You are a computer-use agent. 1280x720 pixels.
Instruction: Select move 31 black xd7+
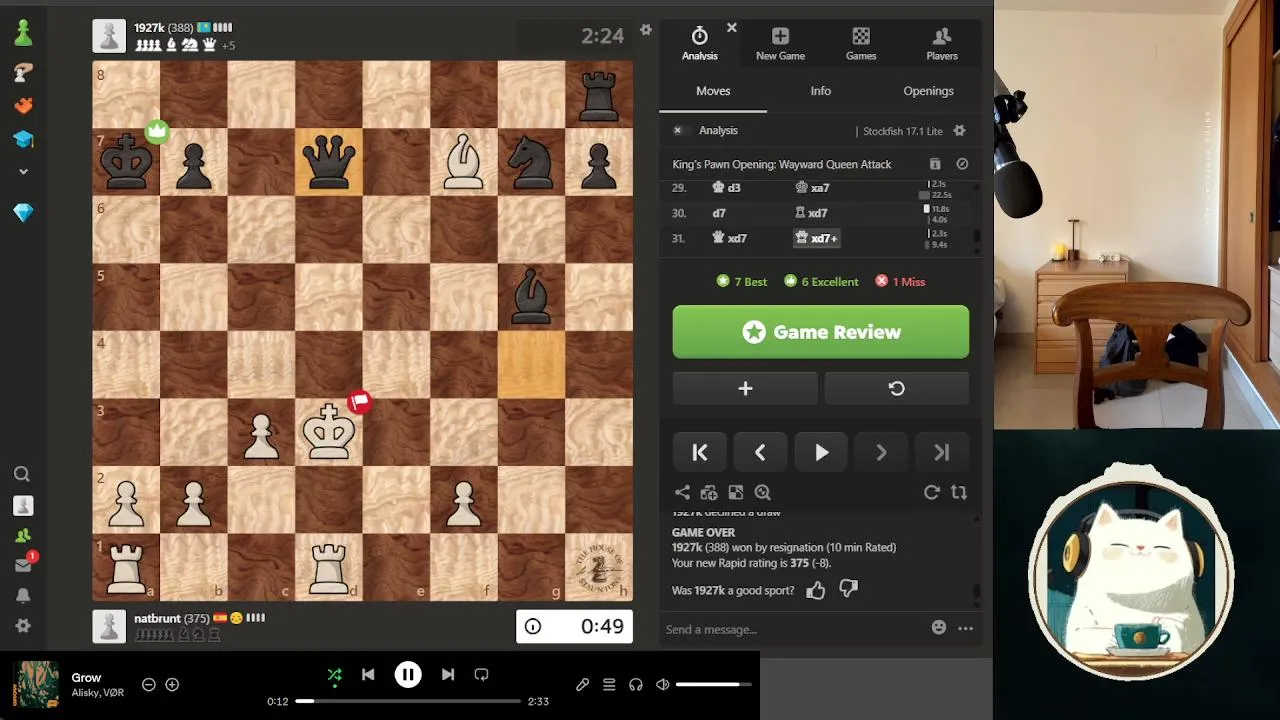point(816,238)
